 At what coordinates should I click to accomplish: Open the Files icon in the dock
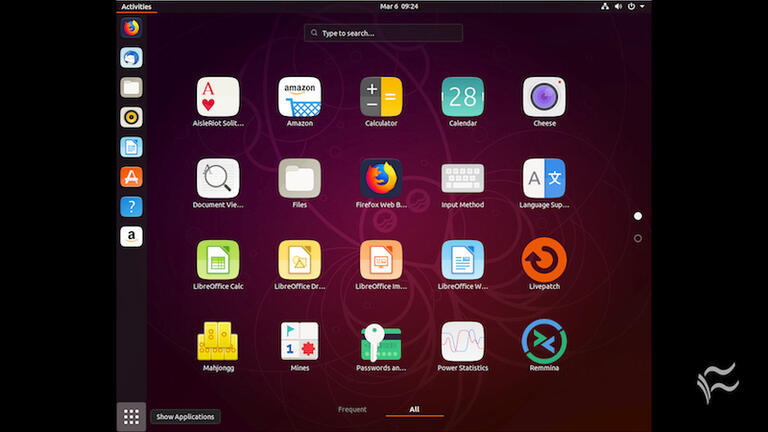pos(131,88)
